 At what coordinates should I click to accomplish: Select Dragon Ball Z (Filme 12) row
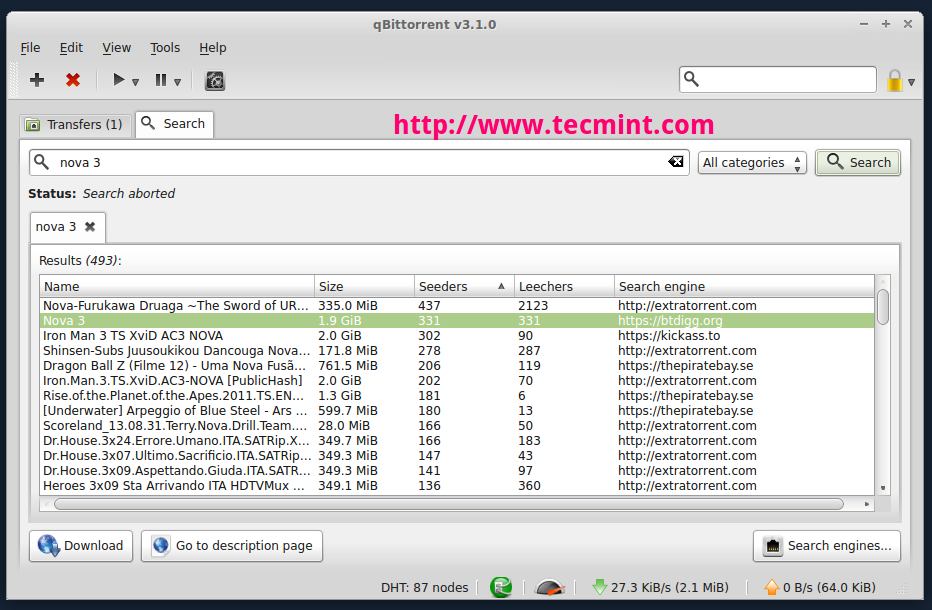(456, 366)
